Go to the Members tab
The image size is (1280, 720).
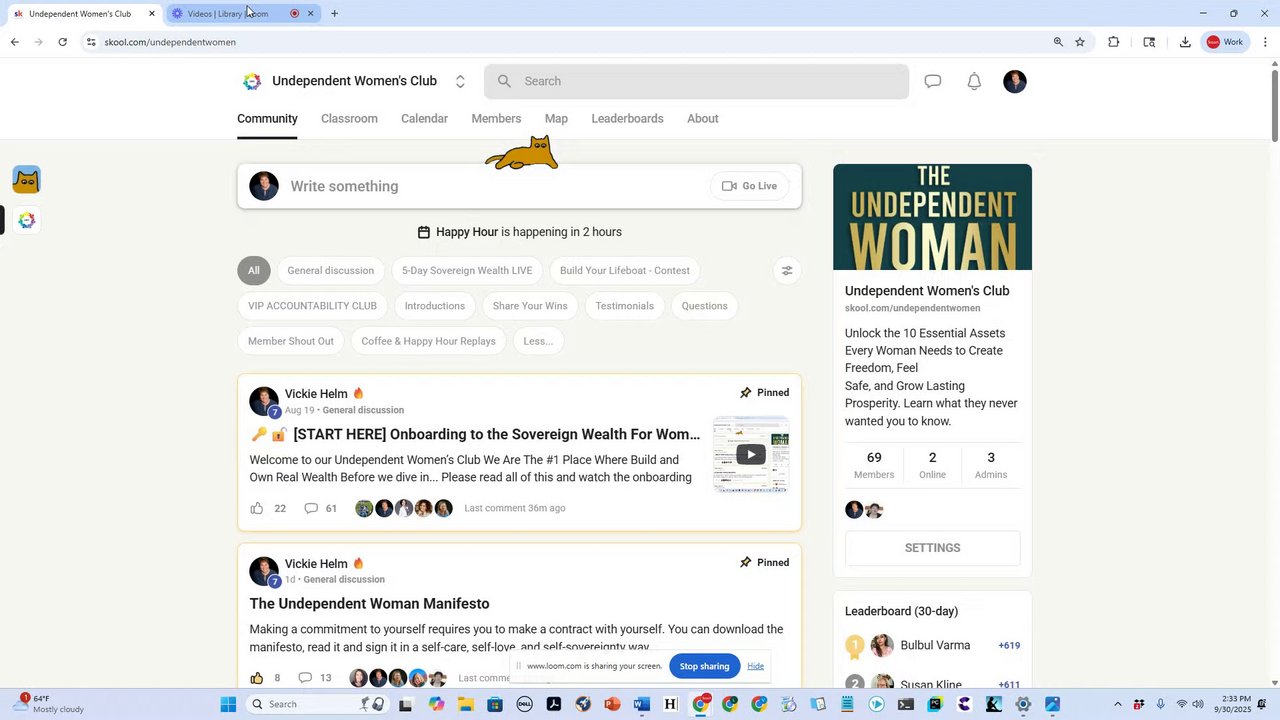[x=496, y=118]
